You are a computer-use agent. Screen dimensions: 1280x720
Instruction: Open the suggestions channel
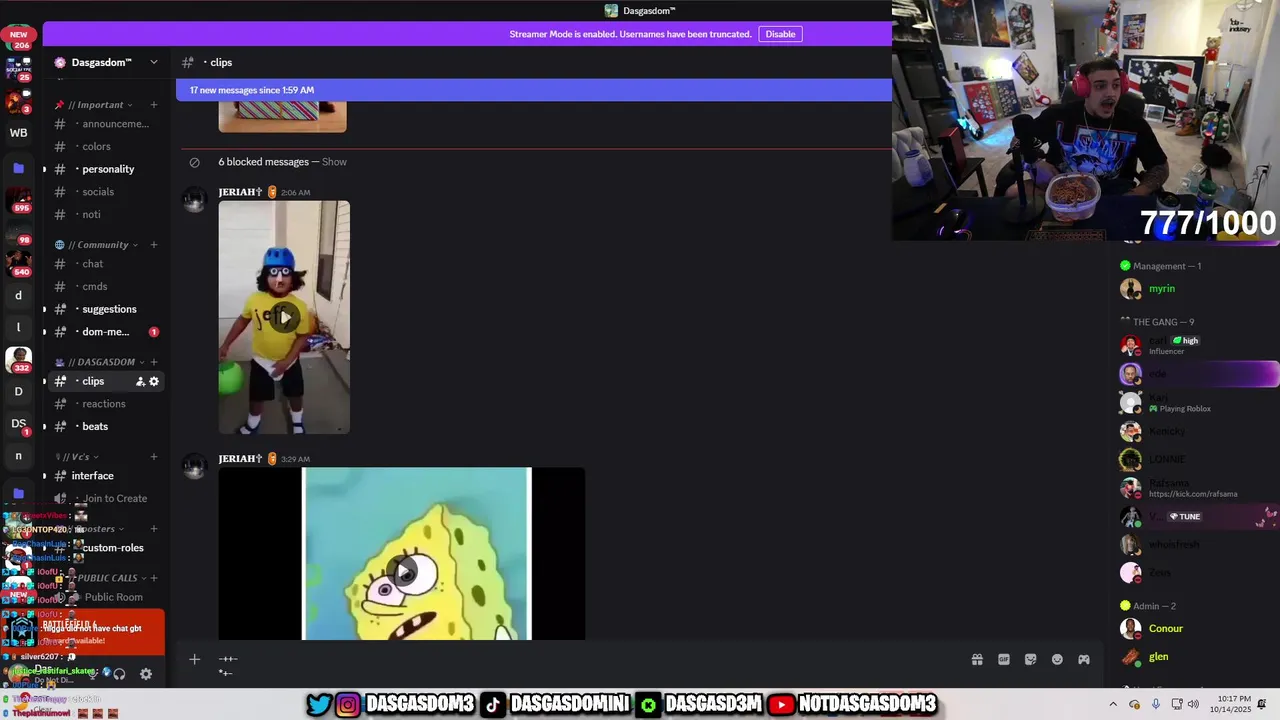107,309
